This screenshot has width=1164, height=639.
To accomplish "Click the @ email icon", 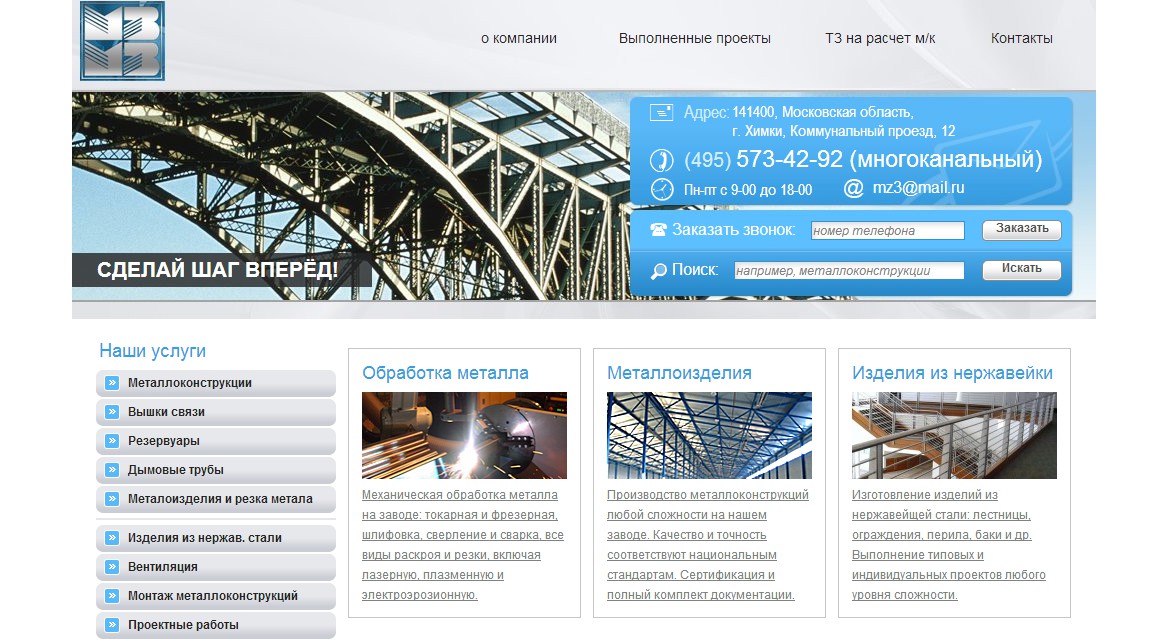I will [x=854, y=189].
